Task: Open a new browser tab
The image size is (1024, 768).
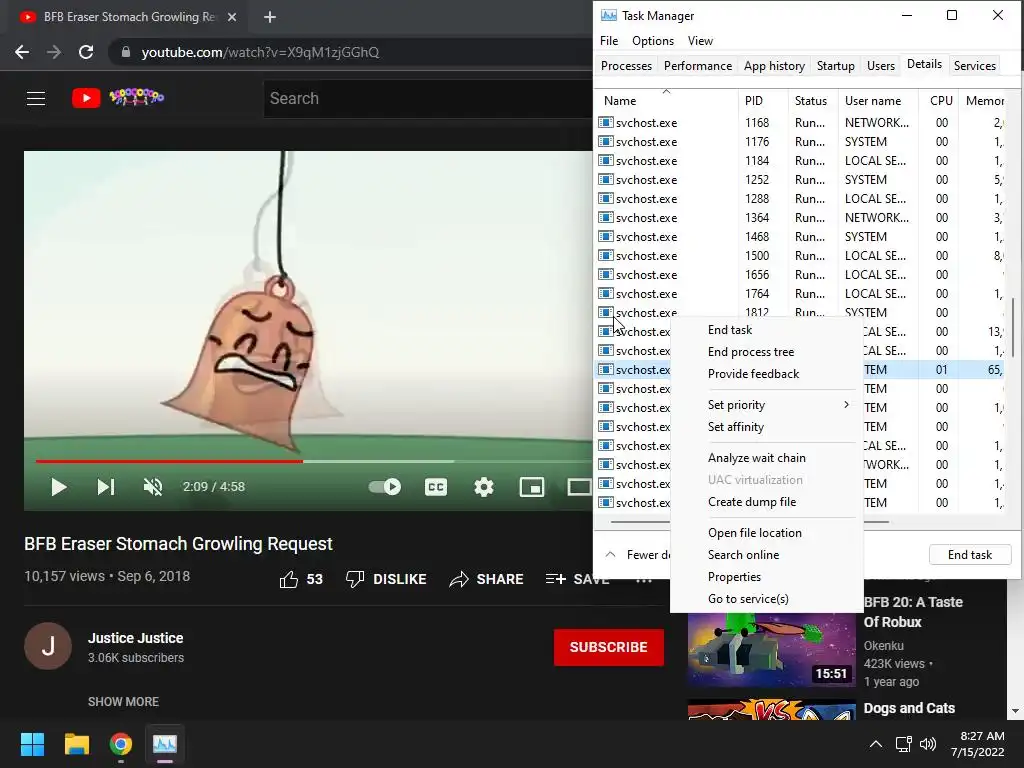Action: [x=270, y=17]
